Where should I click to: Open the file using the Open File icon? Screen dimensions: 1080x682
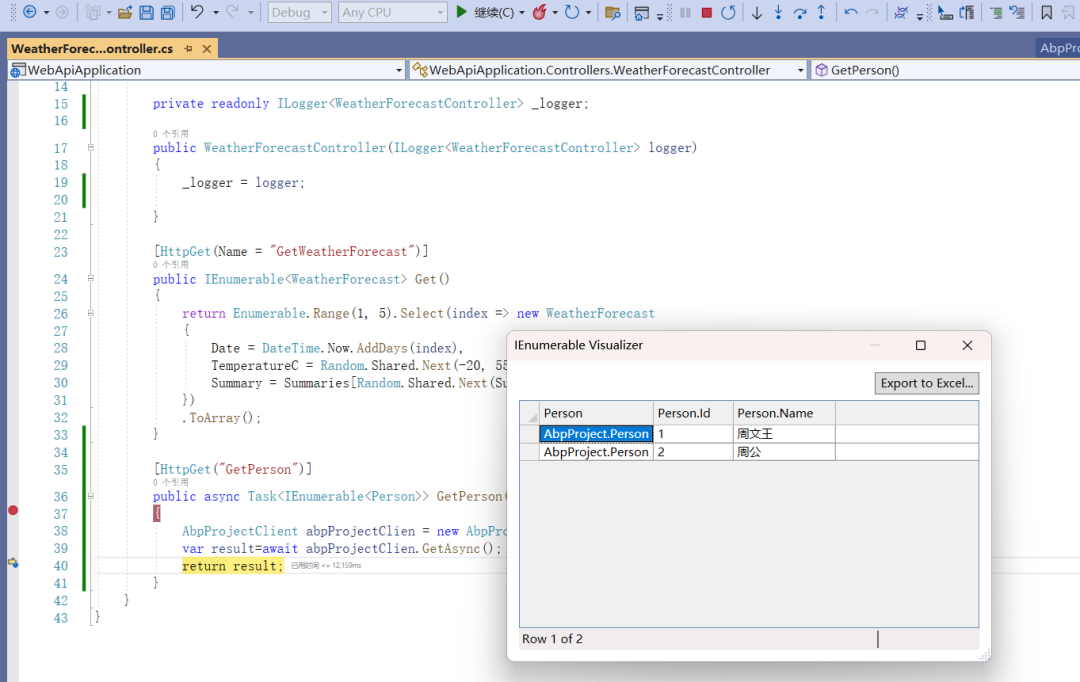pos(125,12)
